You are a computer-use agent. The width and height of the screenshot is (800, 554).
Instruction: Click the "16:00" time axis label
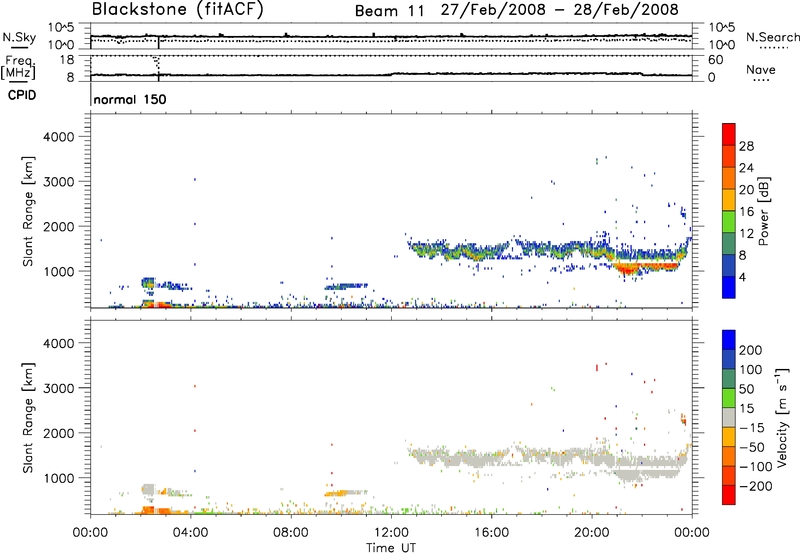(491, 533)
